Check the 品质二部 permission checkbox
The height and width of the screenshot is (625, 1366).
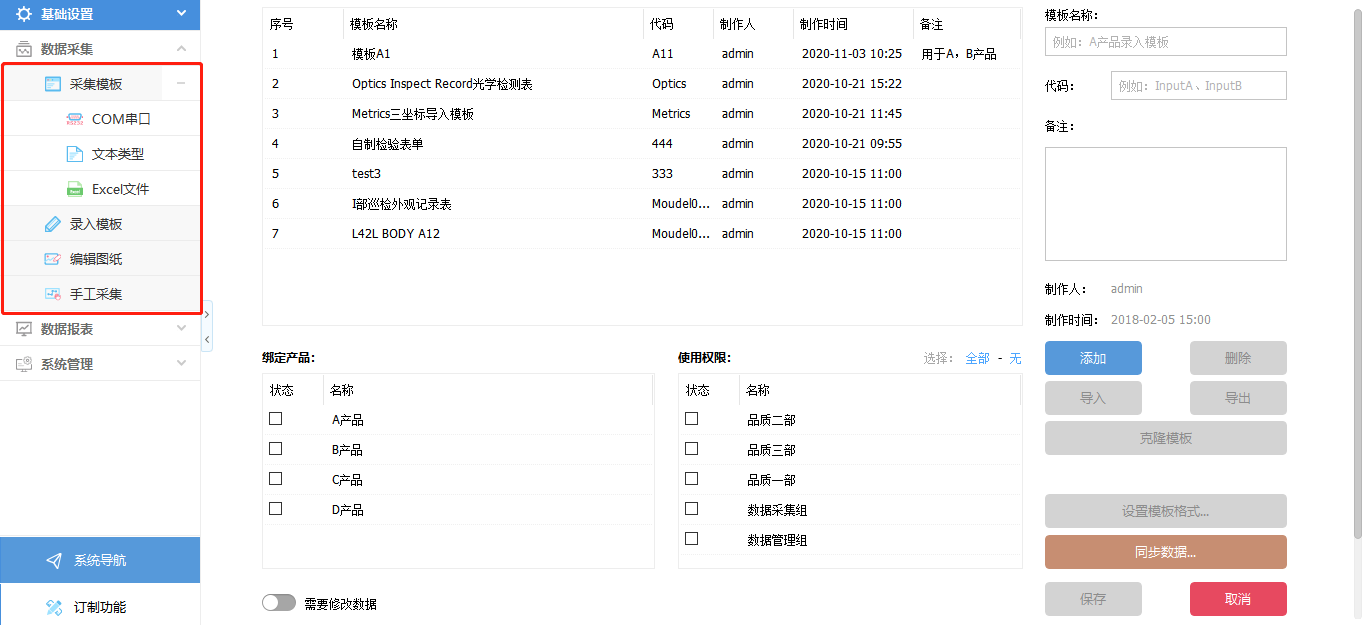(691, 419)
